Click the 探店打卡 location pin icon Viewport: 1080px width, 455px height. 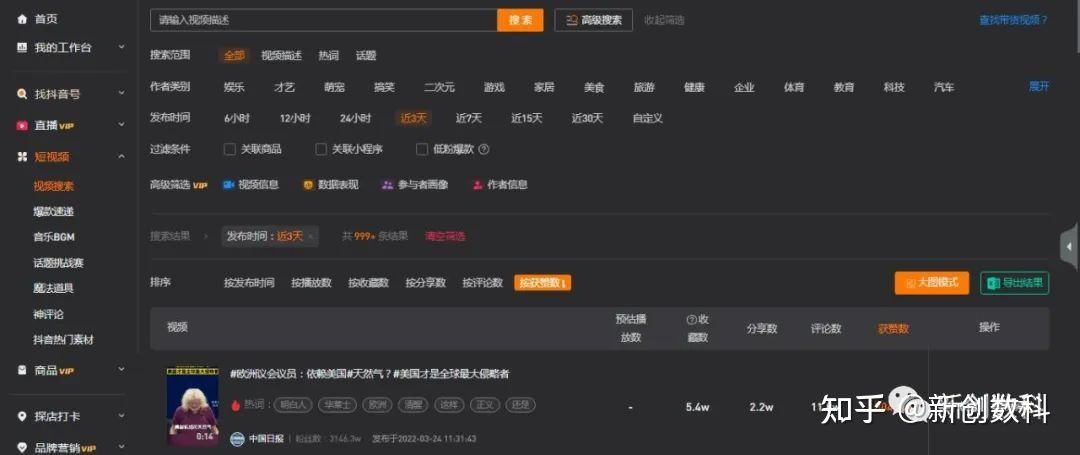[x=22, y=416]
